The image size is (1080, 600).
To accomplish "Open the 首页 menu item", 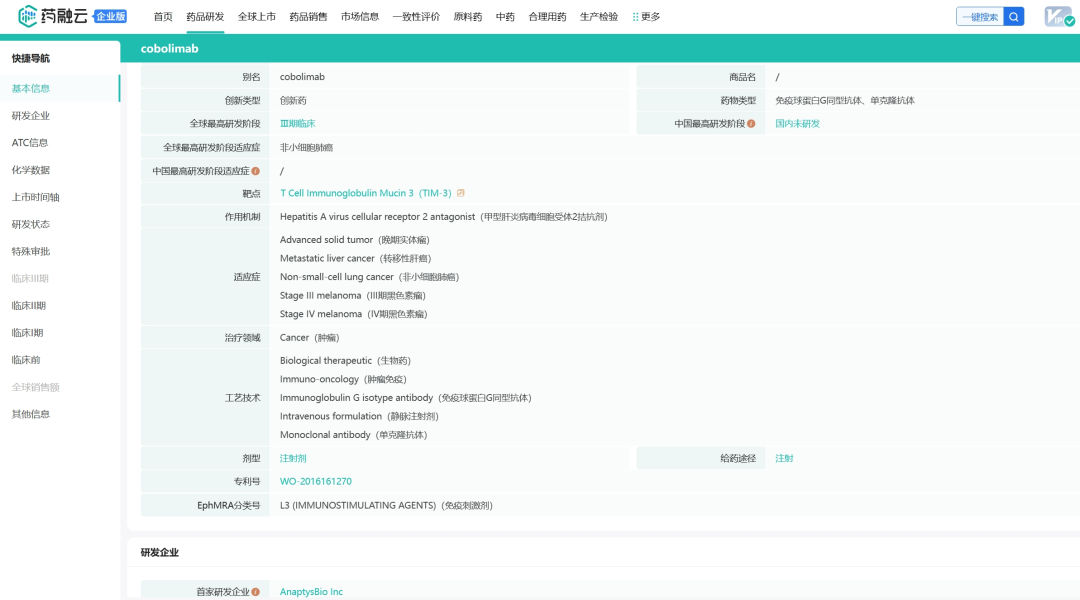I will (x=163, y=17).
